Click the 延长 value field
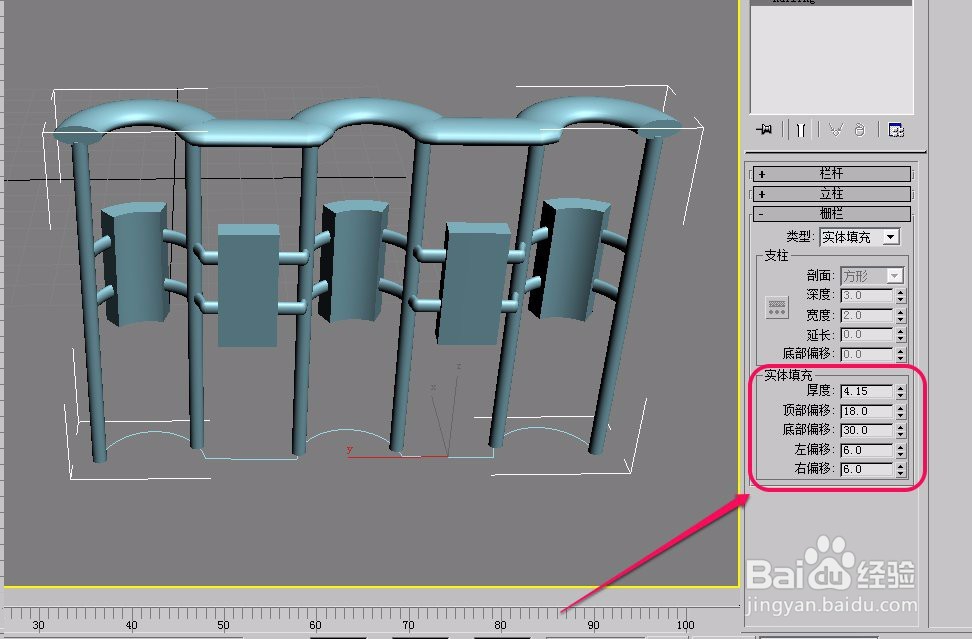The image size is (972, 639). [x=867, y=335]
